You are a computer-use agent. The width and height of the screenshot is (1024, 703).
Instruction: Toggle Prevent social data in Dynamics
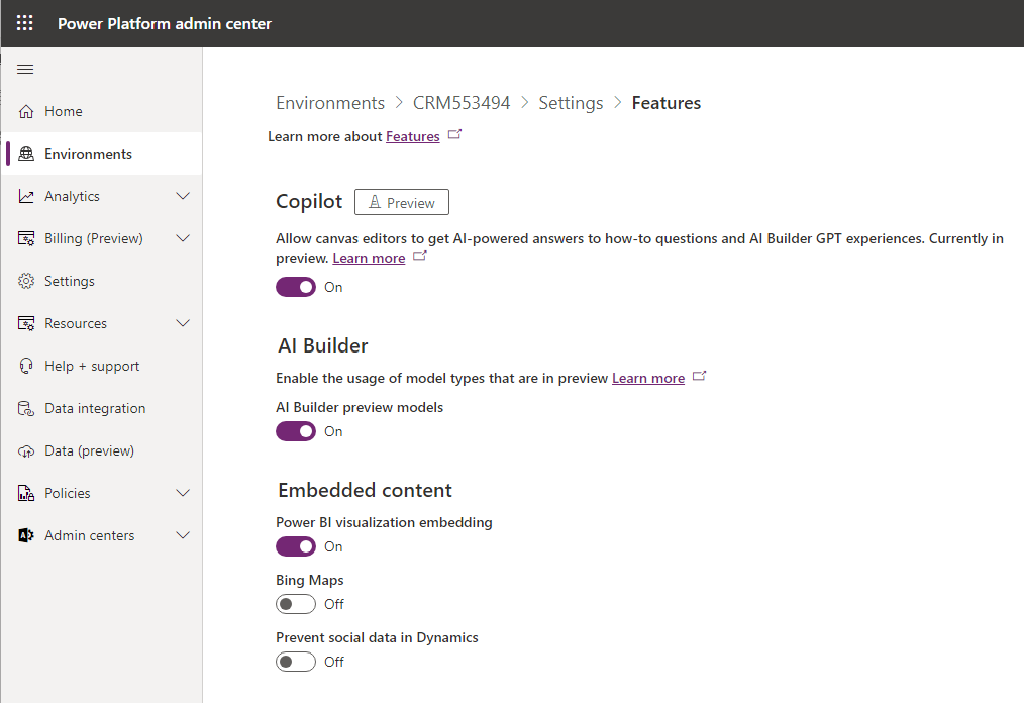coord(295,661)
